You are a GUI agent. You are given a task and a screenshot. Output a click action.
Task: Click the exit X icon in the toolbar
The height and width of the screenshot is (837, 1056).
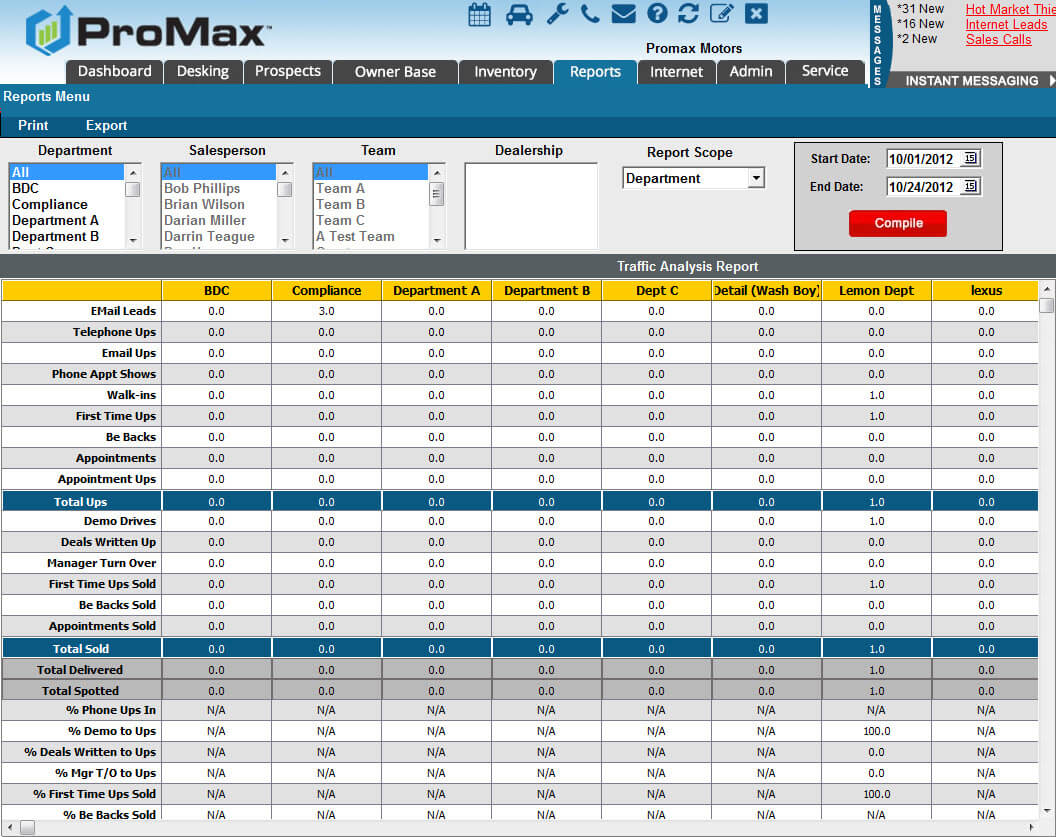coord(757,15)
